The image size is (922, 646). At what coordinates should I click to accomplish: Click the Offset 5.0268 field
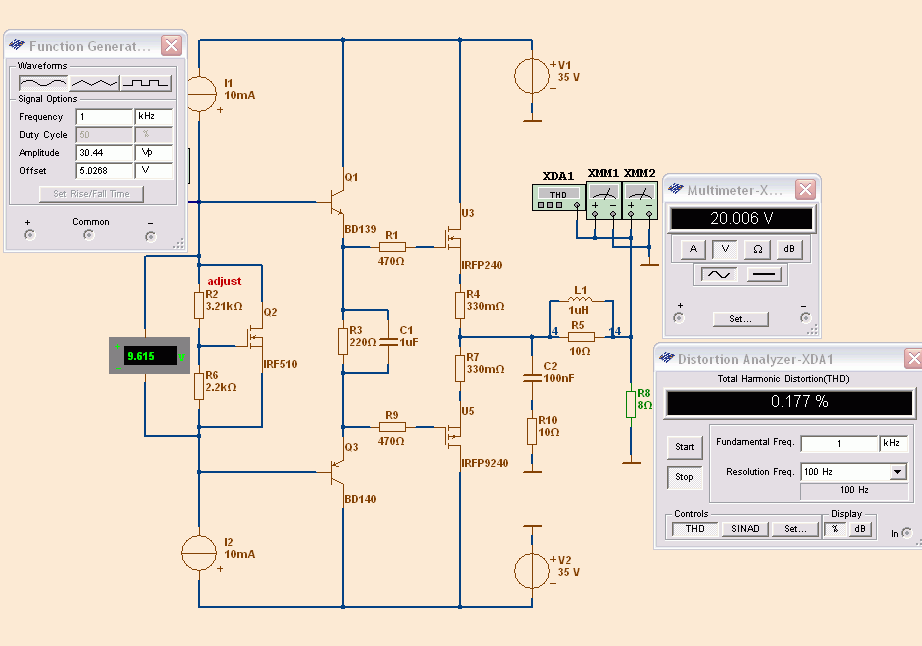104,170
